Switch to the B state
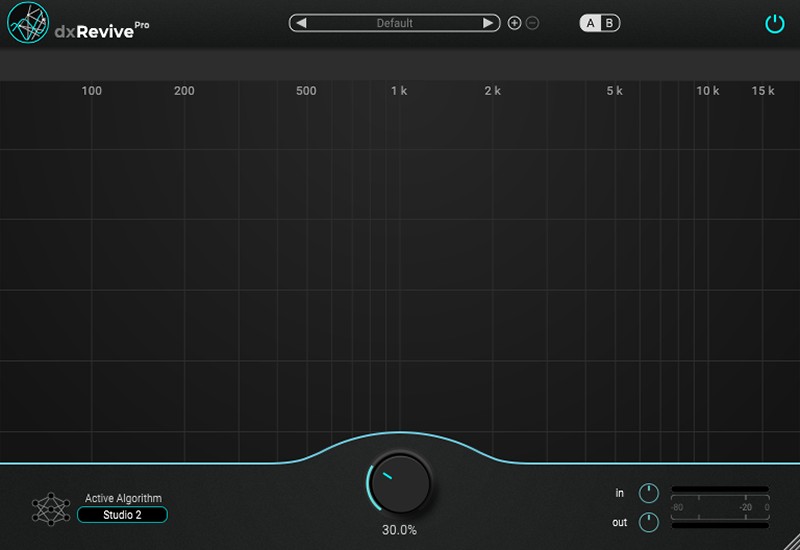This screenshot has width=800, height=550. [x=609, y=23]
